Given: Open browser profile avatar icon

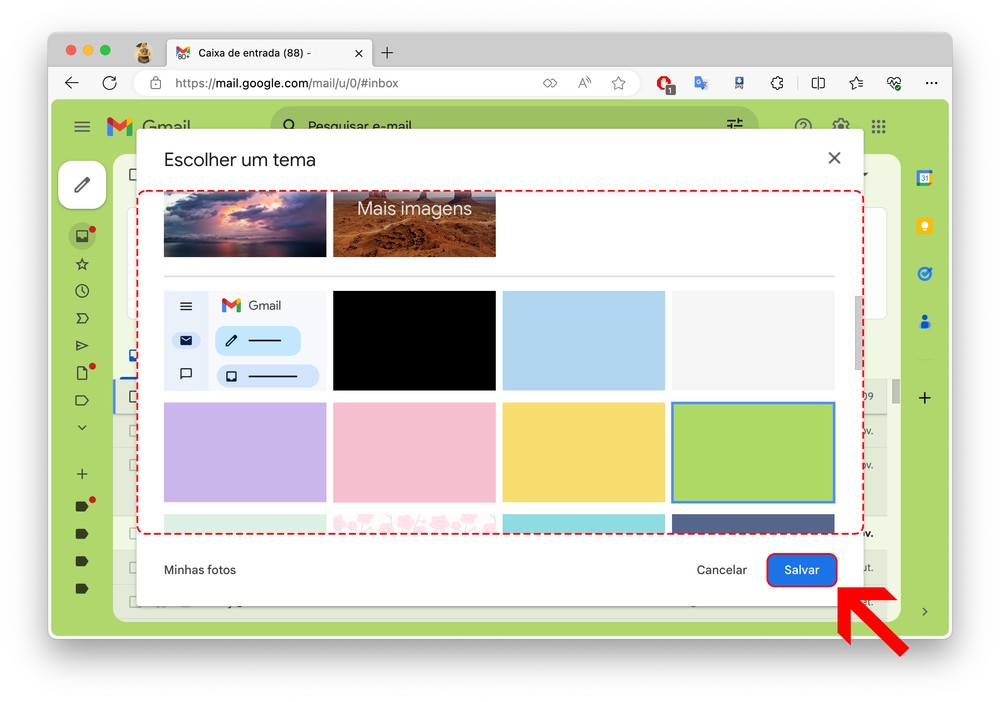Looking at the screenshot, I should pyautogui.click(x=143, y=53).
